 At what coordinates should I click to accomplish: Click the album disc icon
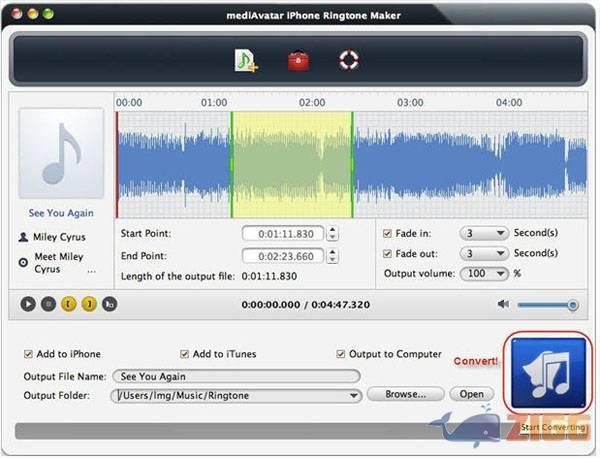click(x=23, y=262)
